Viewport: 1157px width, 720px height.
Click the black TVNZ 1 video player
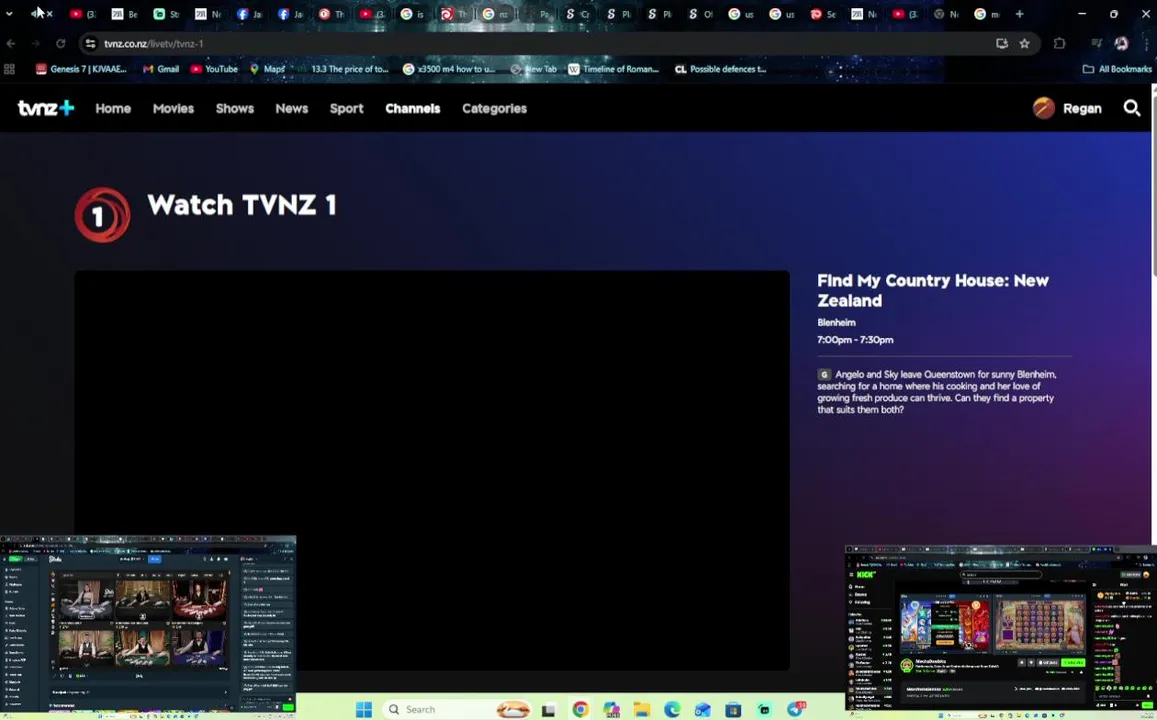point(432,471)
